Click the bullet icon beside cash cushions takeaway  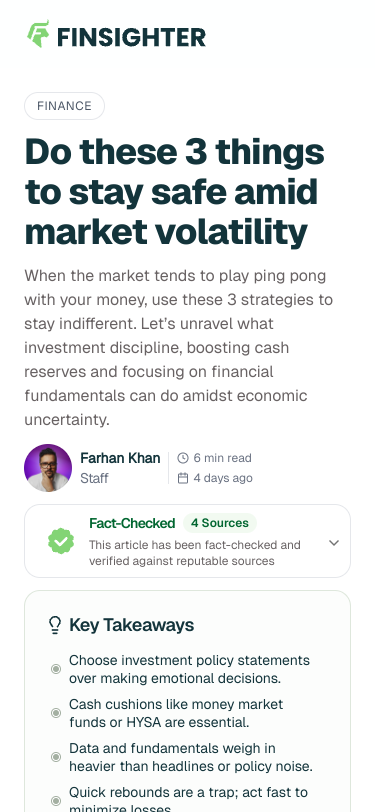tap(56, 713)
